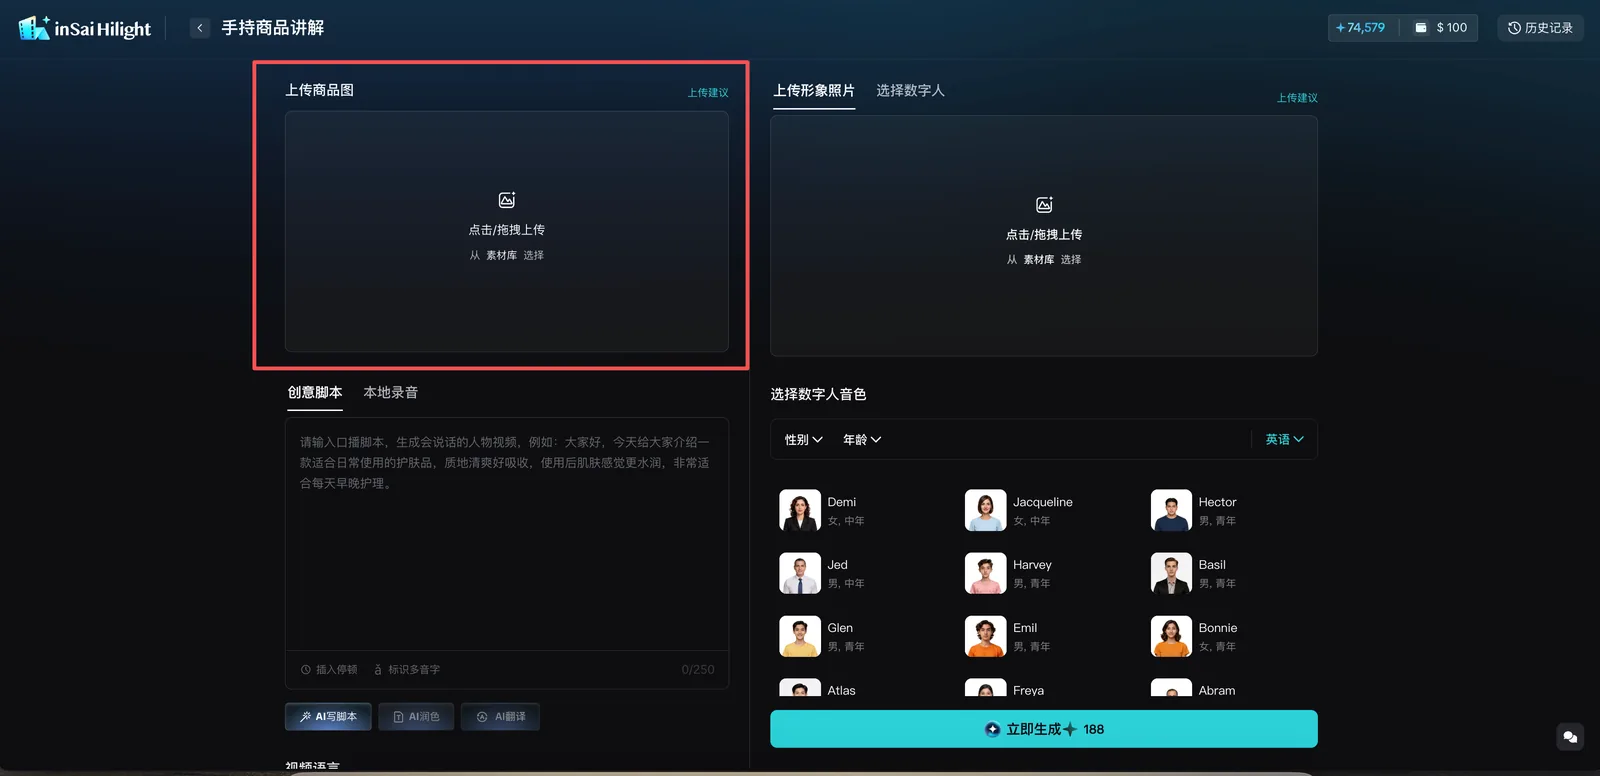Choose 素材库 in the product image area
1600x776 pixels.
tap(501, 256)
